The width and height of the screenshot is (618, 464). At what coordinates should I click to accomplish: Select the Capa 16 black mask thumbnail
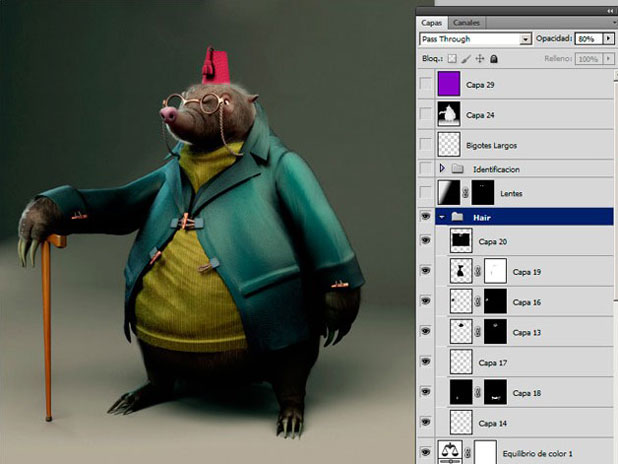495,301
